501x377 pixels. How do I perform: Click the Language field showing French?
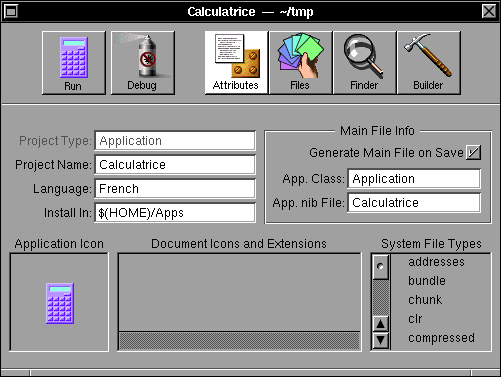pyautogui.click(x=175, y=189)
